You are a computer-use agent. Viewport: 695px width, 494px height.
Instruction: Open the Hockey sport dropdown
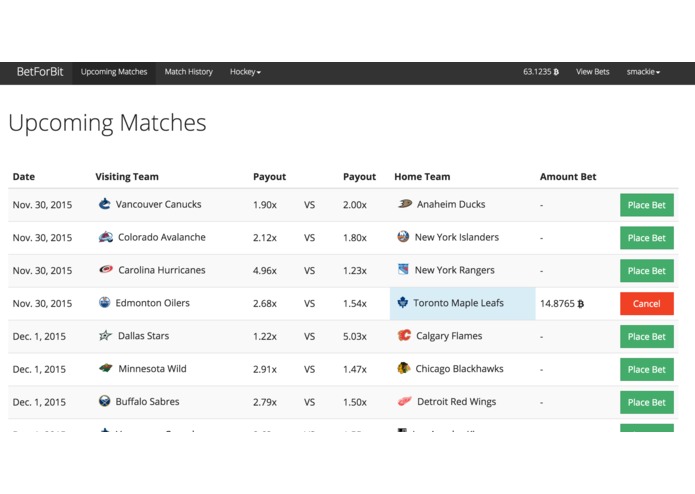coord(245,72)
